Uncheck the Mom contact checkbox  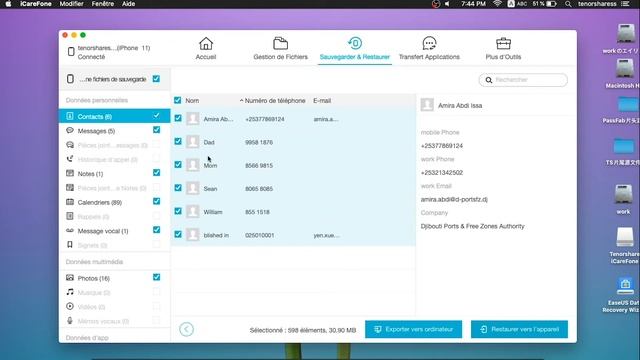pos(178,164)
